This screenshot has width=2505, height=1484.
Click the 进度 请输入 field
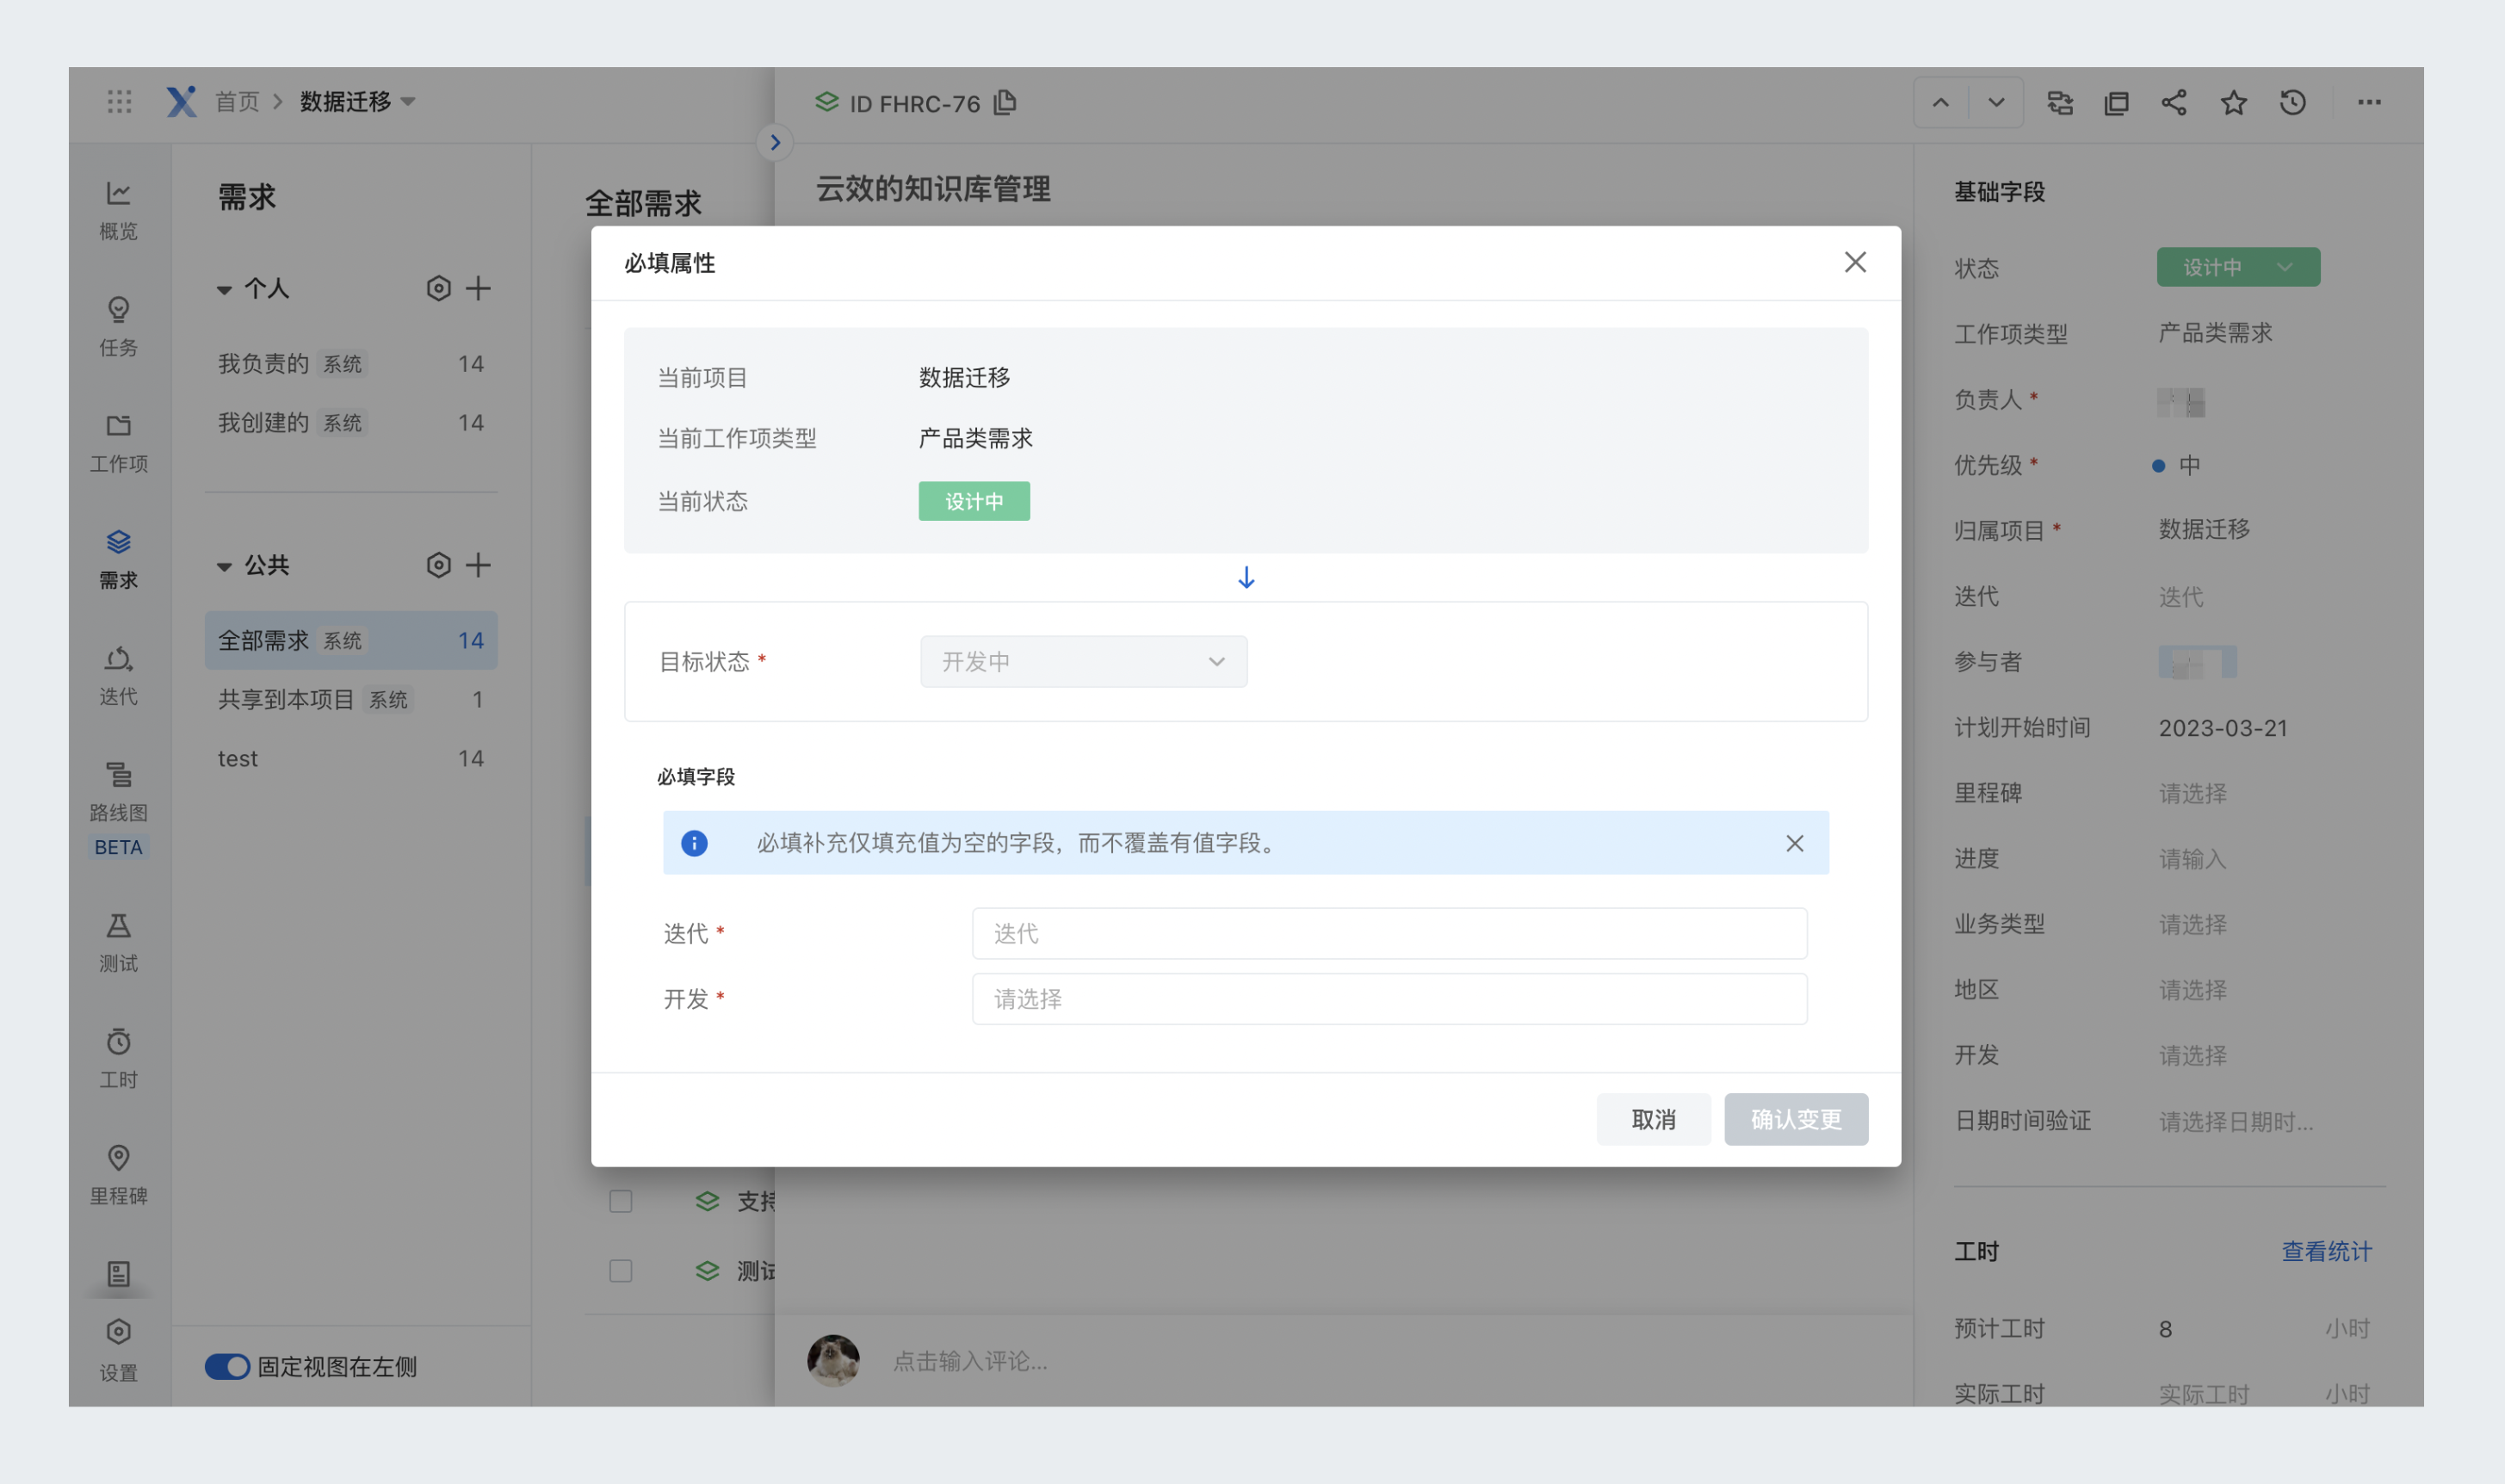coord(2192,859)
